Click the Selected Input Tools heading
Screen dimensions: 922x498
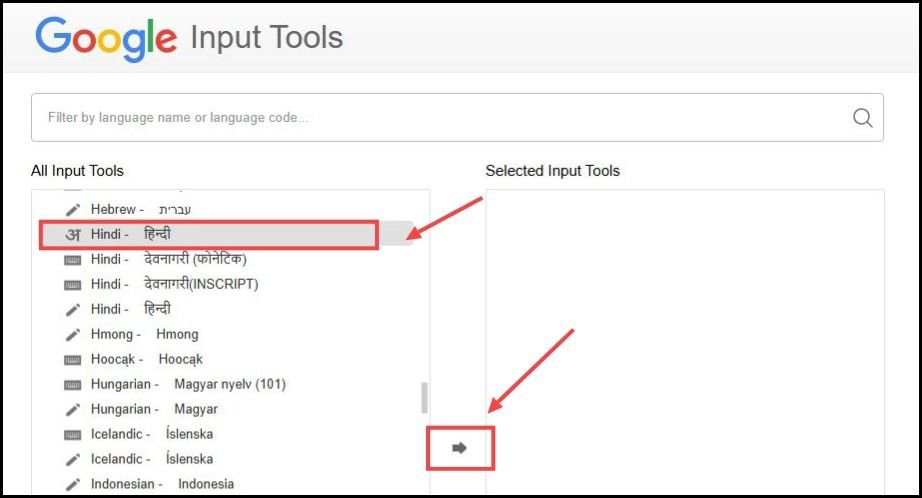pos(553,171)
